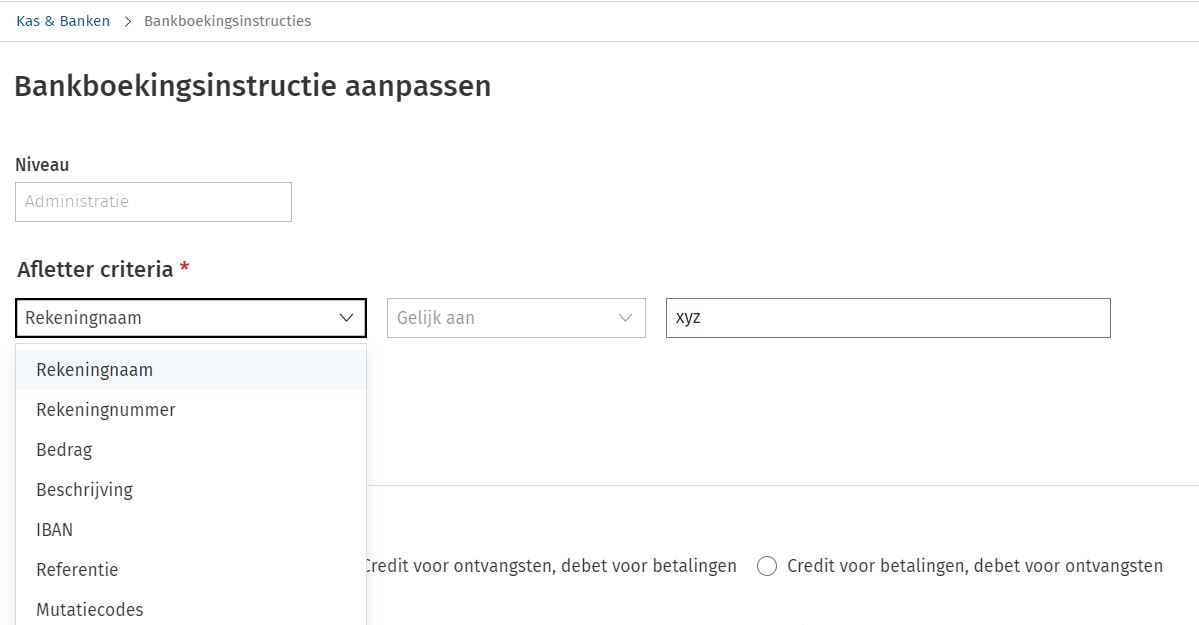Pick "IBAN" from the open dropdown
Viewport: 1199px width, 625px height.
click(54, 529)
